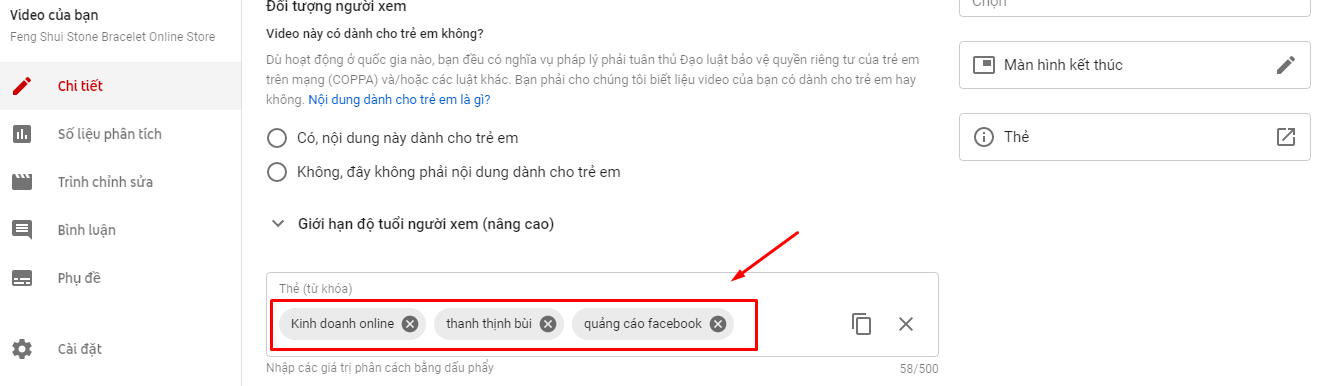
Task: Remove the "quảng cáo facebook" tag
Action: 718,324
